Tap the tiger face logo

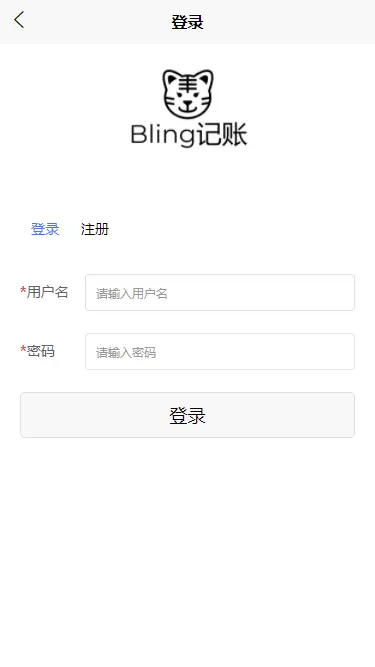click(x=188, y=94)
